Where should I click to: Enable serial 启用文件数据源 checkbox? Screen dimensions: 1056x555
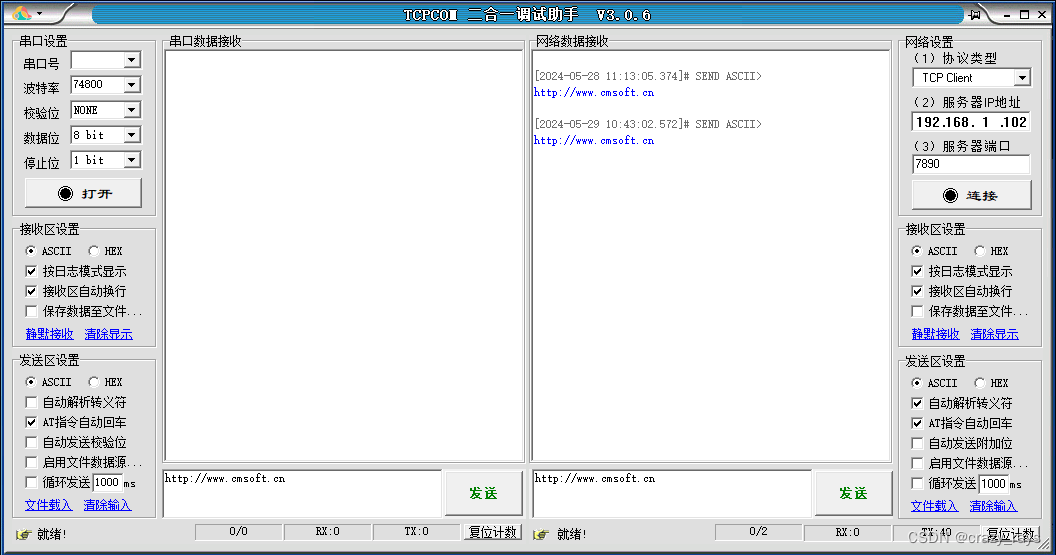31,462
